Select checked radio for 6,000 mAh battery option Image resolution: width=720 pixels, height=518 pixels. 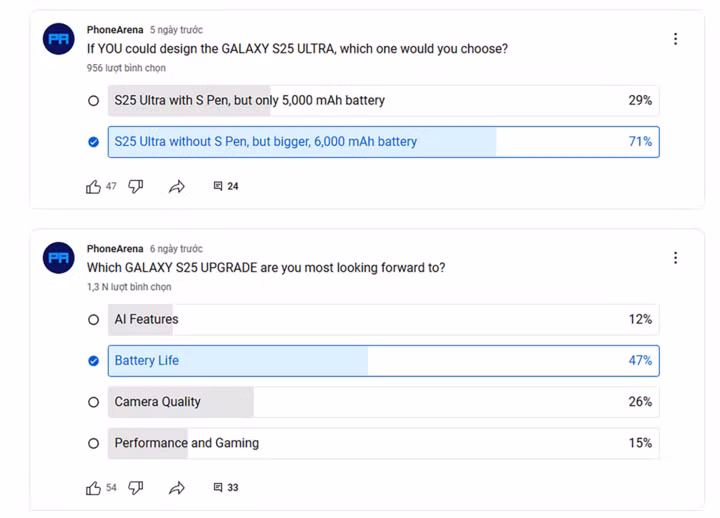[x=93, y=142]
